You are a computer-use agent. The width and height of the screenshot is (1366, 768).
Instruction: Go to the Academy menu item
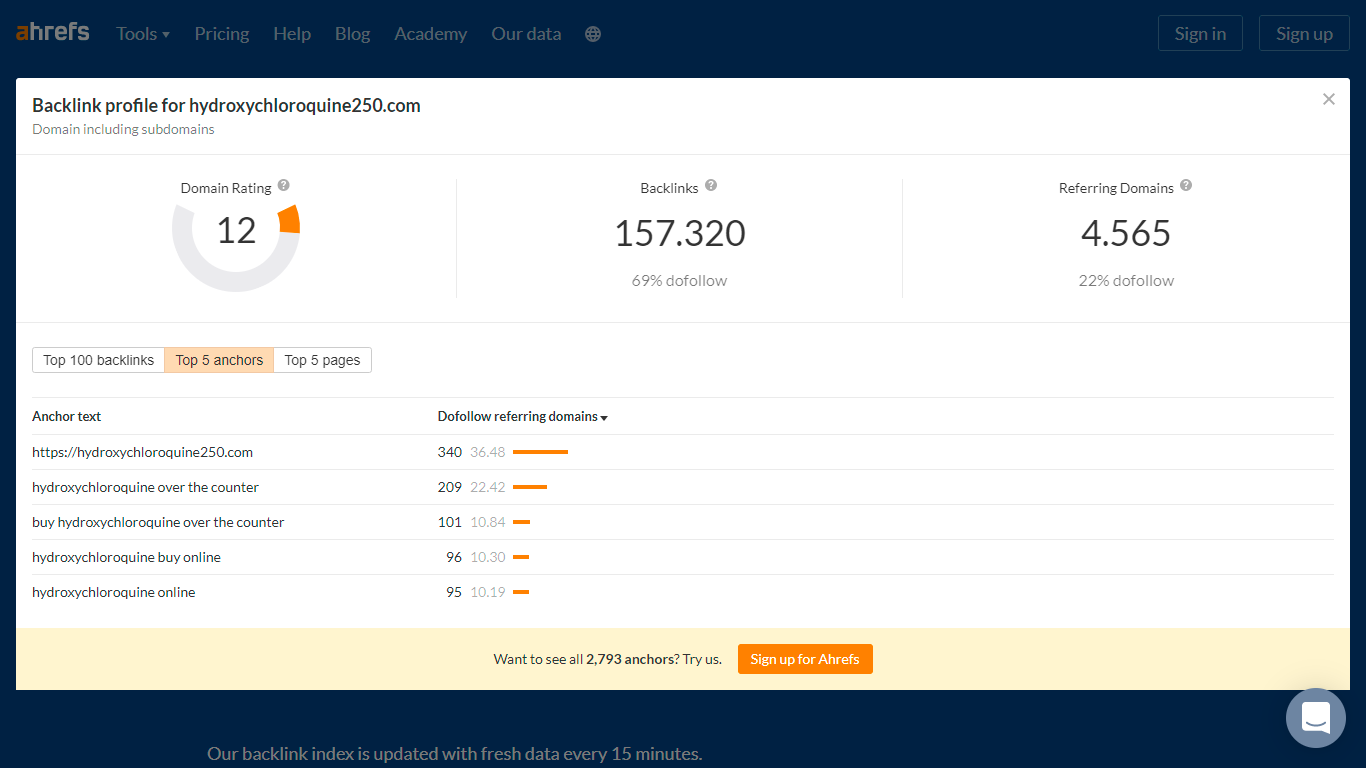click(431, 34)
